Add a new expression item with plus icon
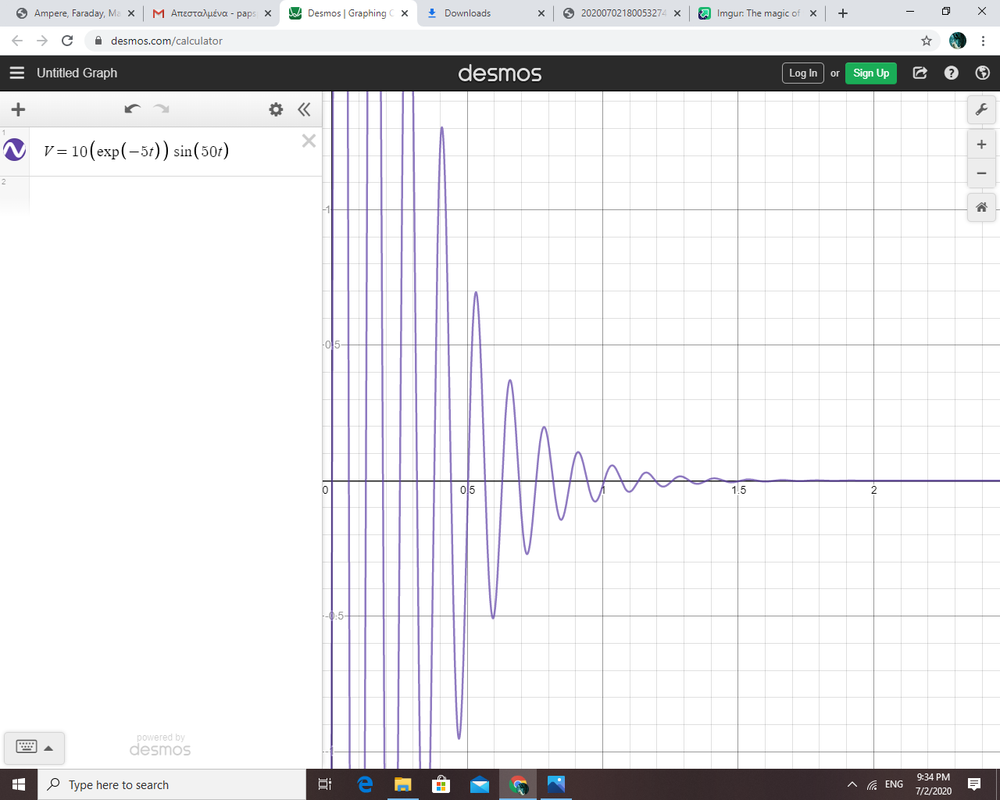This screenshot has width=1000, height=800. (18, 110)
